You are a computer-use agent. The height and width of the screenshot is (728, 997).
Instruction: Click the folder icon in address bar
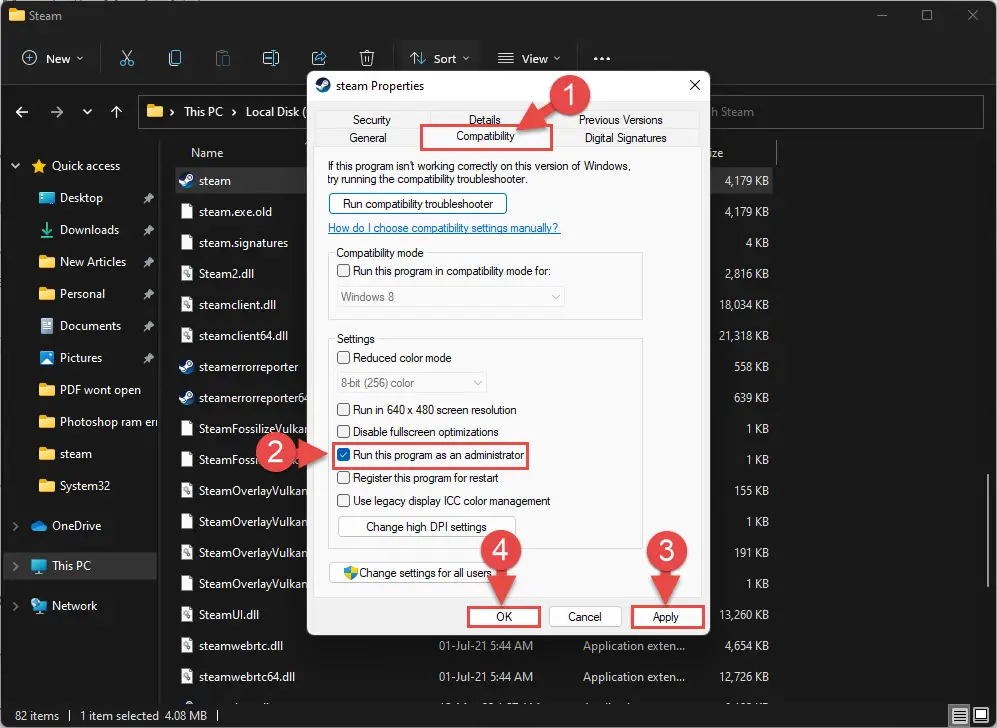[x=155, y=111]
